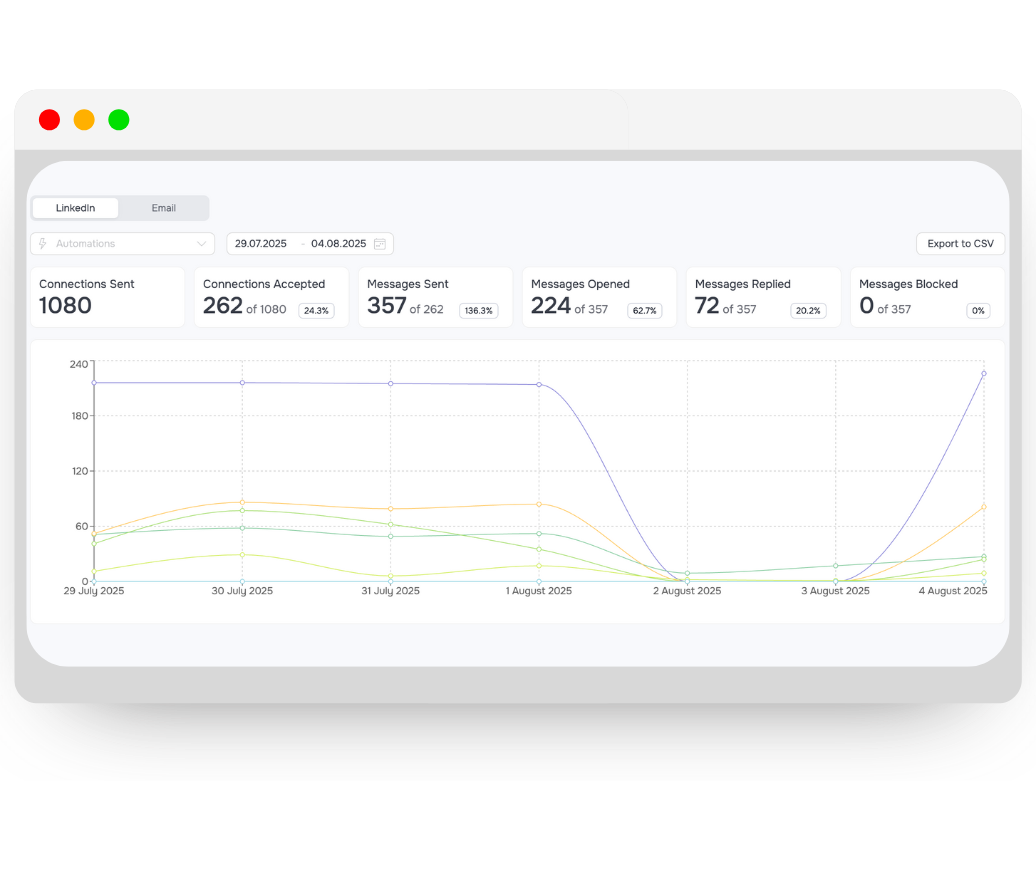Click the purple data point on 1 August 2025
1036x896 pixels.
(x=539, y=385)
